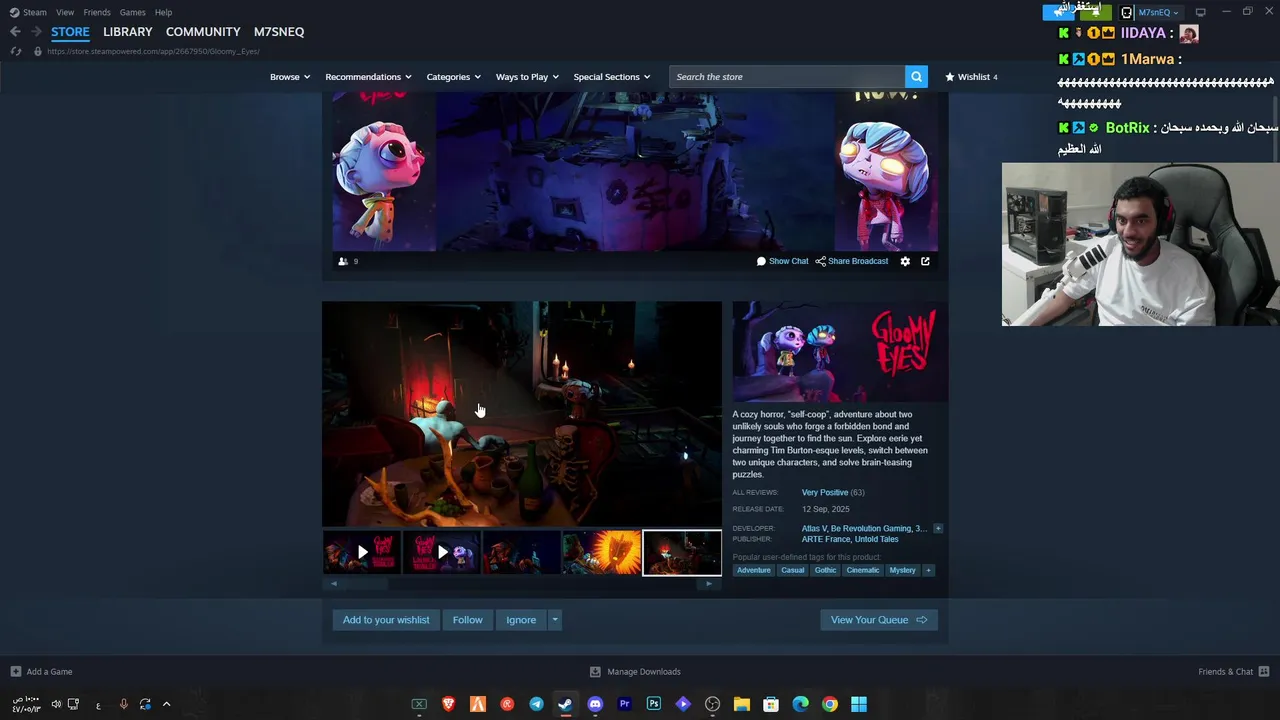Click the Adventure tag
Image resolution: width=1280 pixels, height=720 pixels.
754,570
